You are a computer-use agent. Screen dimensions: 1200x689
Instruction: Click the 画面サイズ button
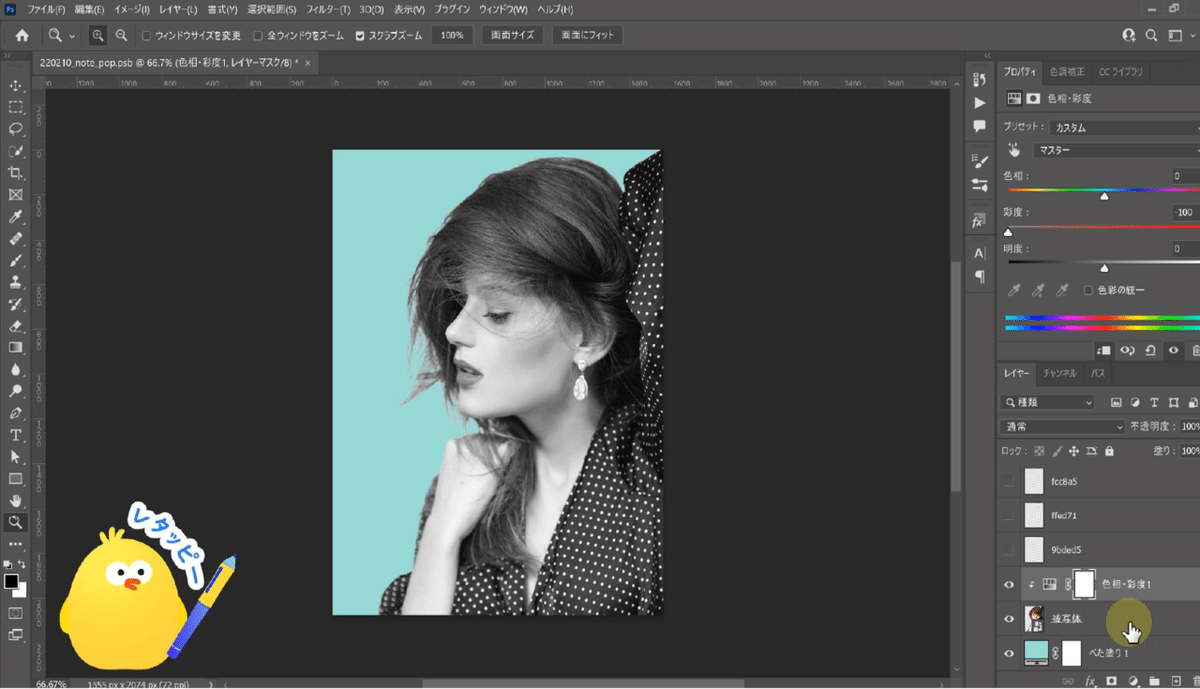pyautogui.click(x=512, y=36)
